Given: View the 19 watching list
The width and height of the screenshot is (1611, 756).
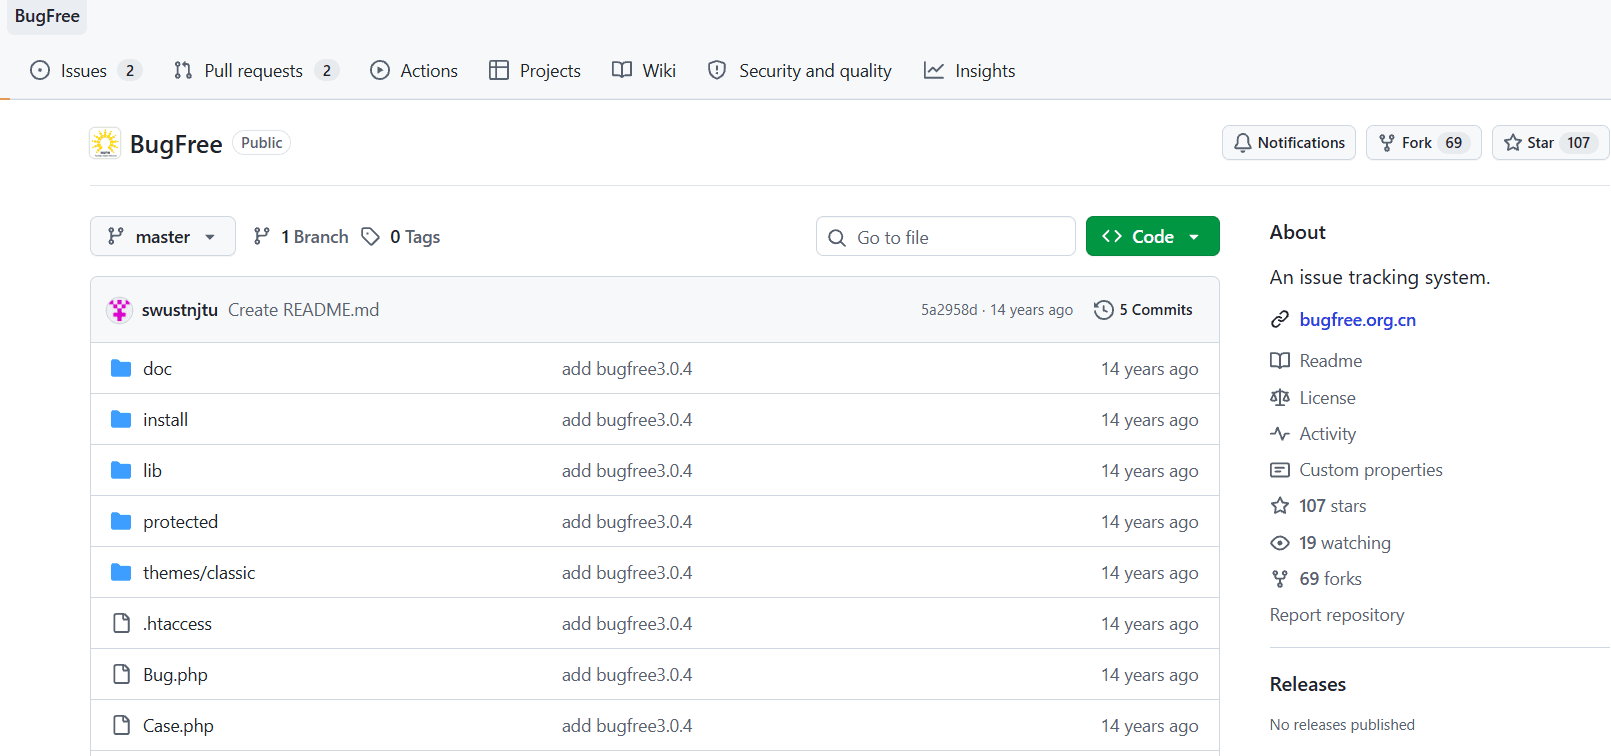Looking at the screenshot, I should coord(1330,543).
